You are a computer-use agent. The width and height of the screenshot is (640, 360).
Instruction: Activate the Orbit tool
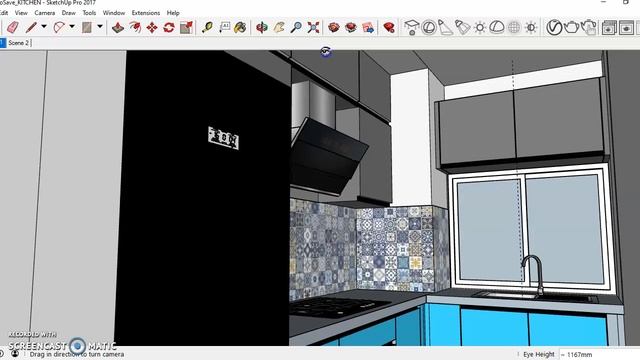coord(262,27)
